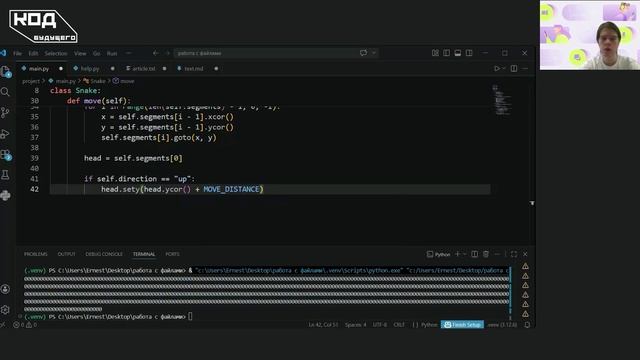
Task: Open the Go menu
Action: coord(96,53)
